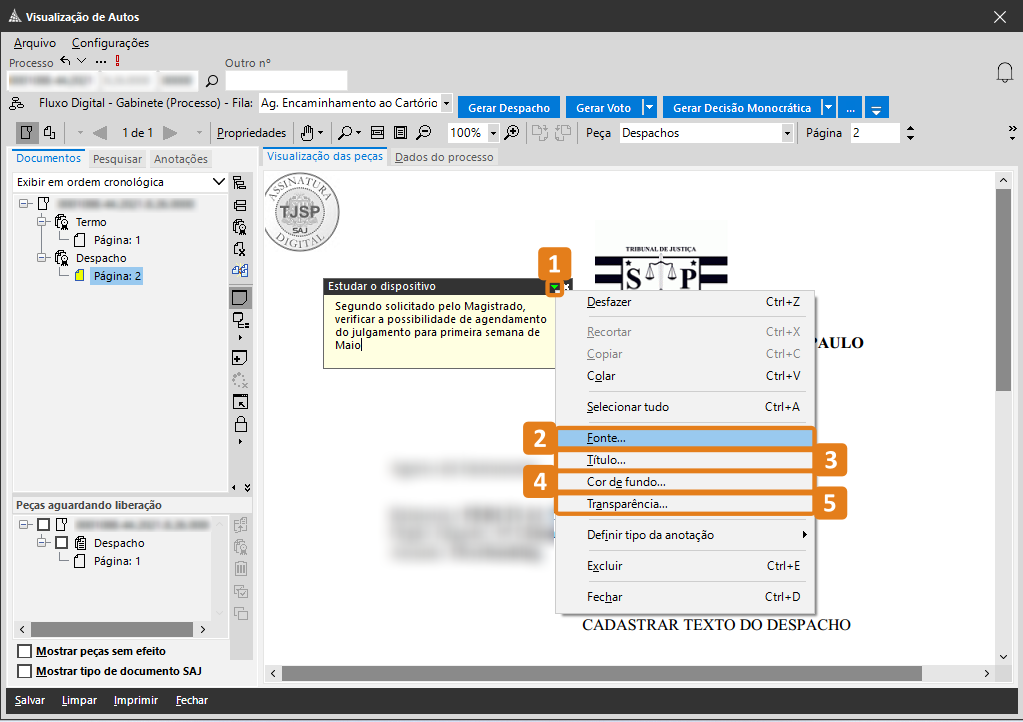
Task: Select the sticky note annotation tool
Action: (240, 298)
